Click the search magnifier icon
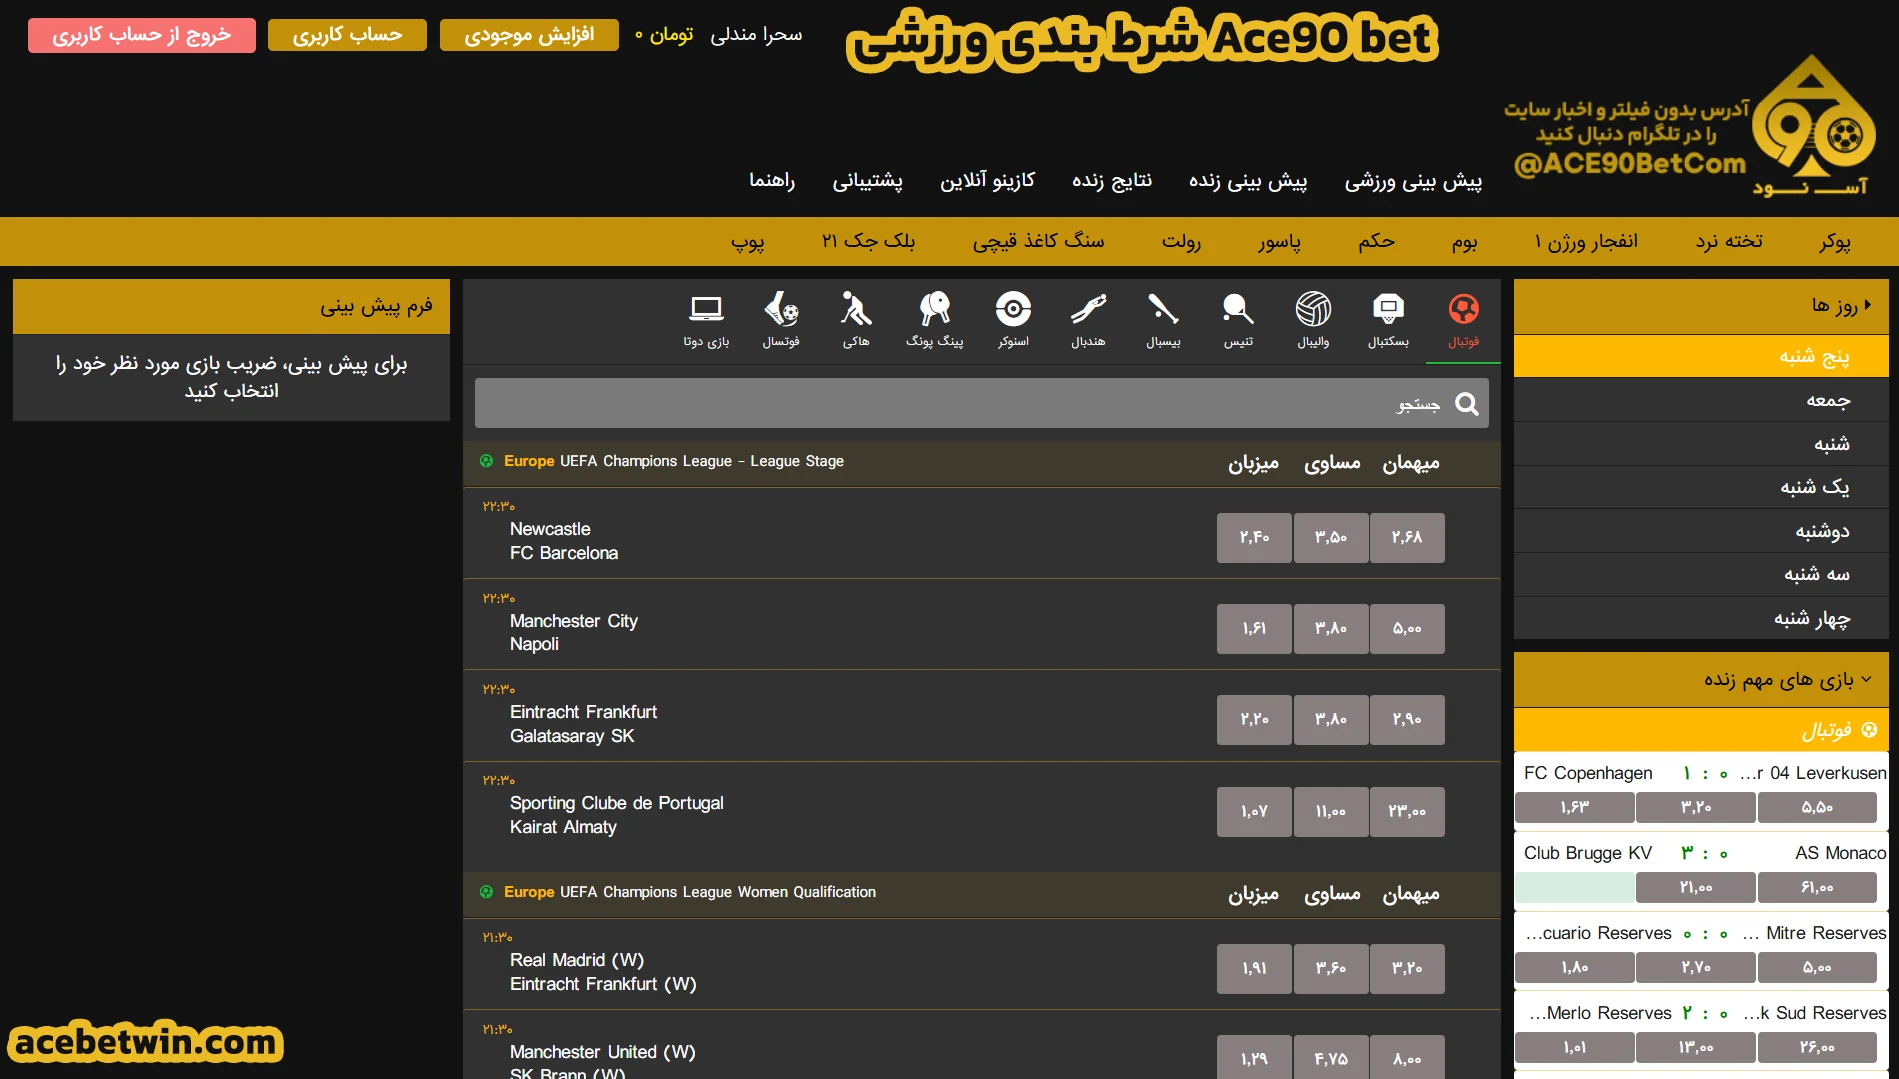Viewport: 1899px width, 1079px height. (x=1467, y=403)
